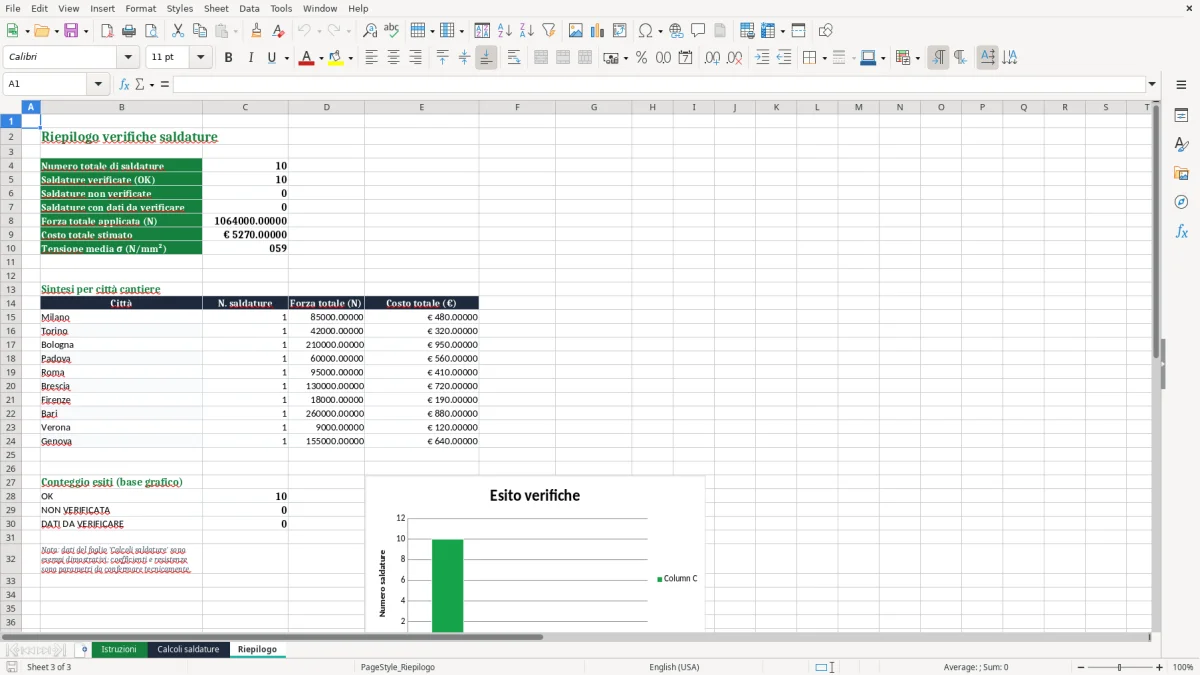
Task: Click Add Decimal Place icon
Action: (x=712, y=58)
